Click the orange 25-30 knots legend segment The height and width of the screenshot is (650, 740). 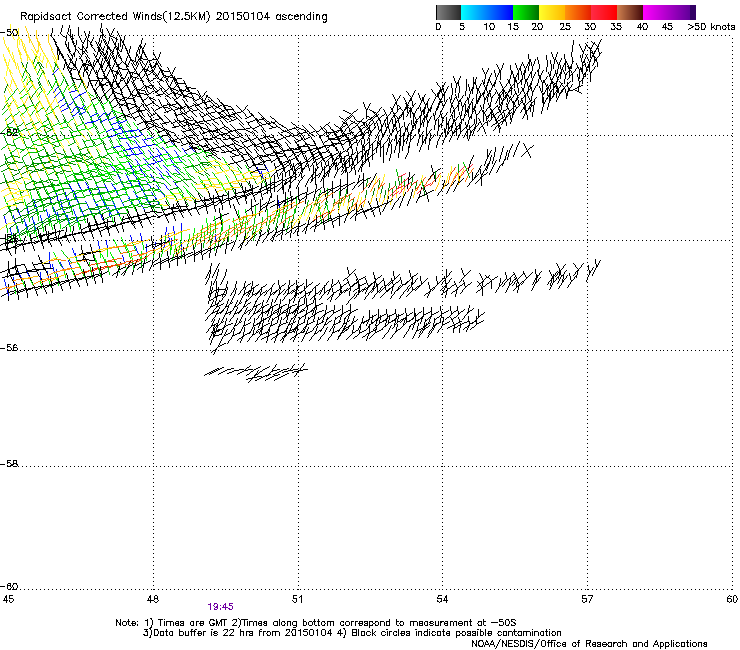[x=578, y=12]
